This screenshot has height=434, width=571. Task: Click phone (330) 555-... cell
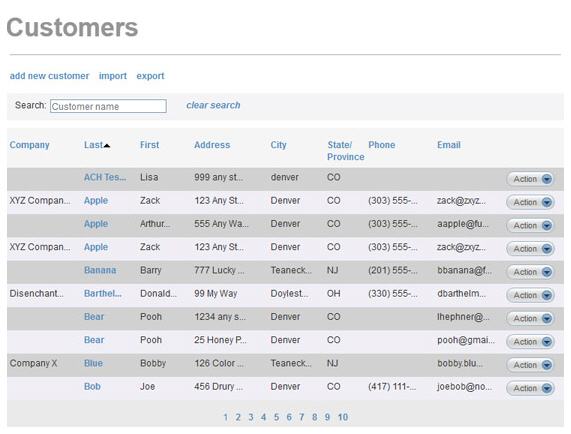(x=393, y=293)
